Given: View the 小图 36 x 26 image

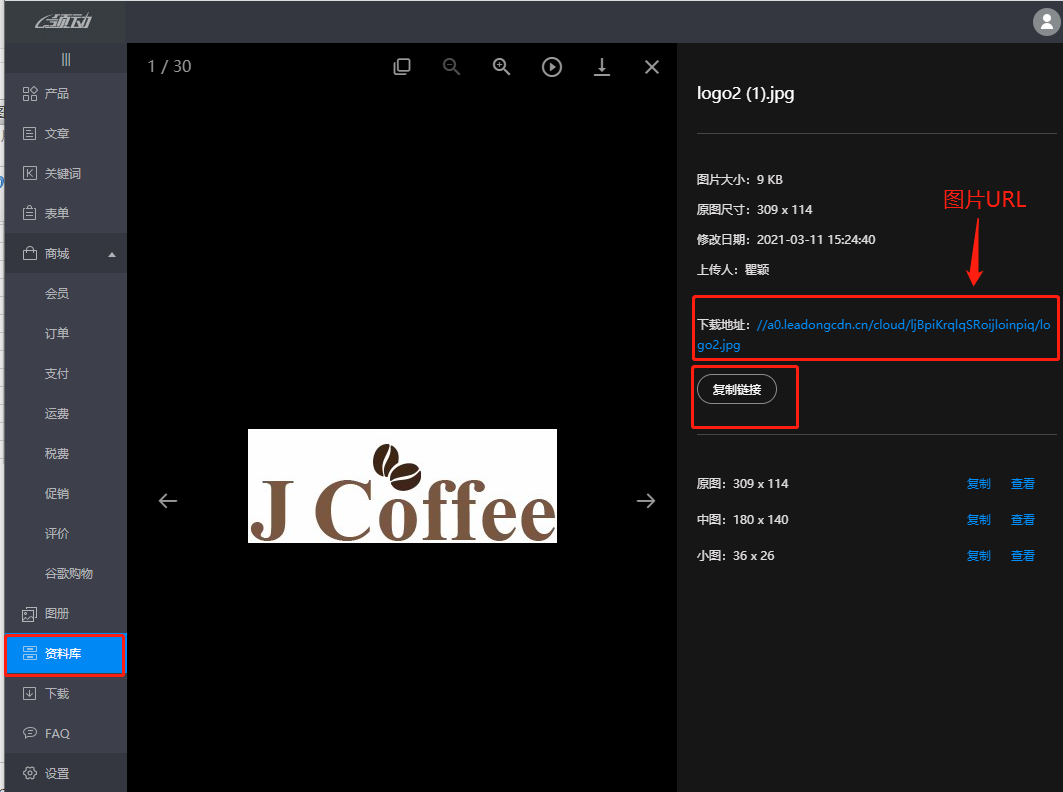Looking at the screenshot, I should (1022, 556).
